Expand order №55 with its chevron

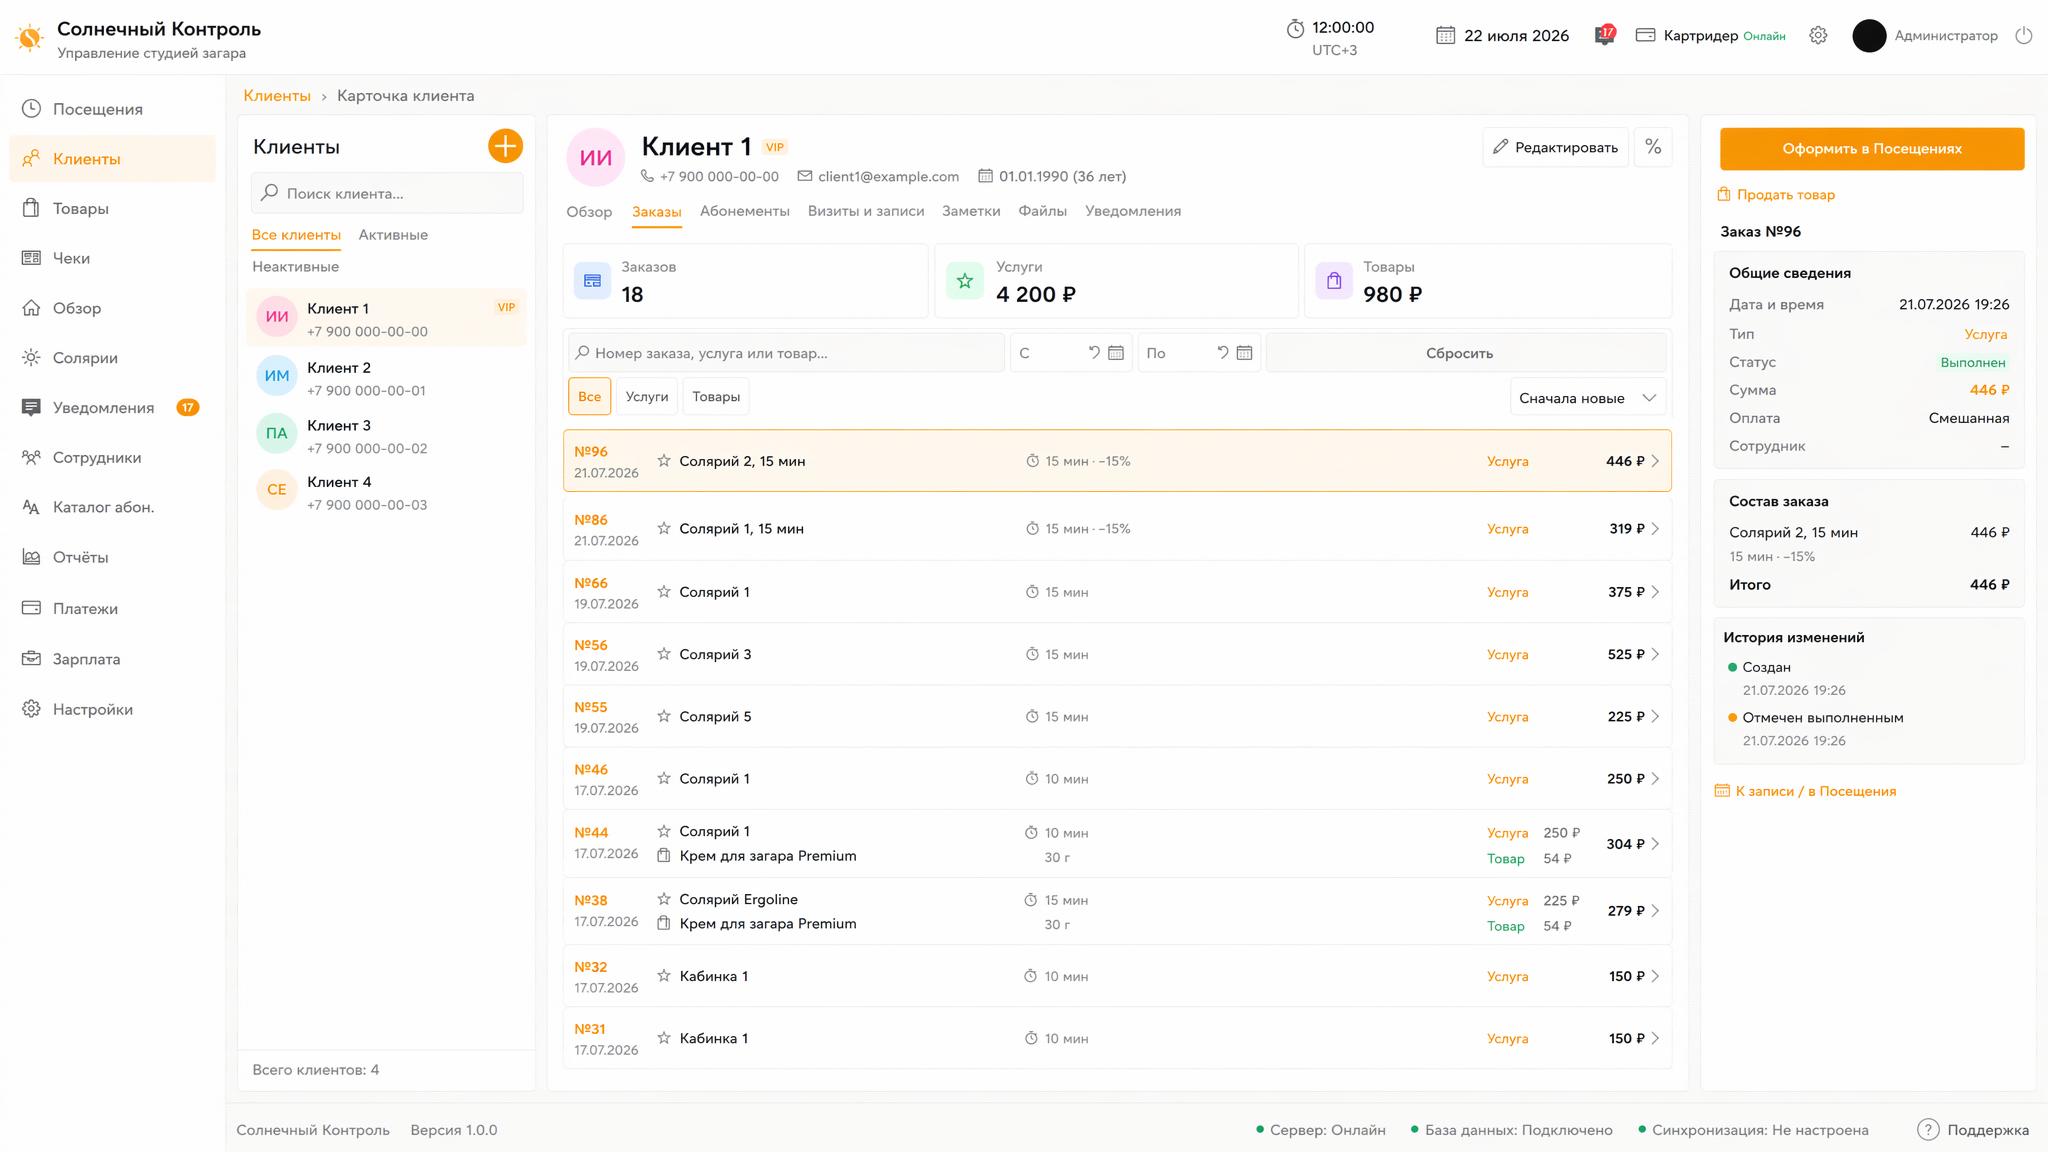pos(1655,716)
